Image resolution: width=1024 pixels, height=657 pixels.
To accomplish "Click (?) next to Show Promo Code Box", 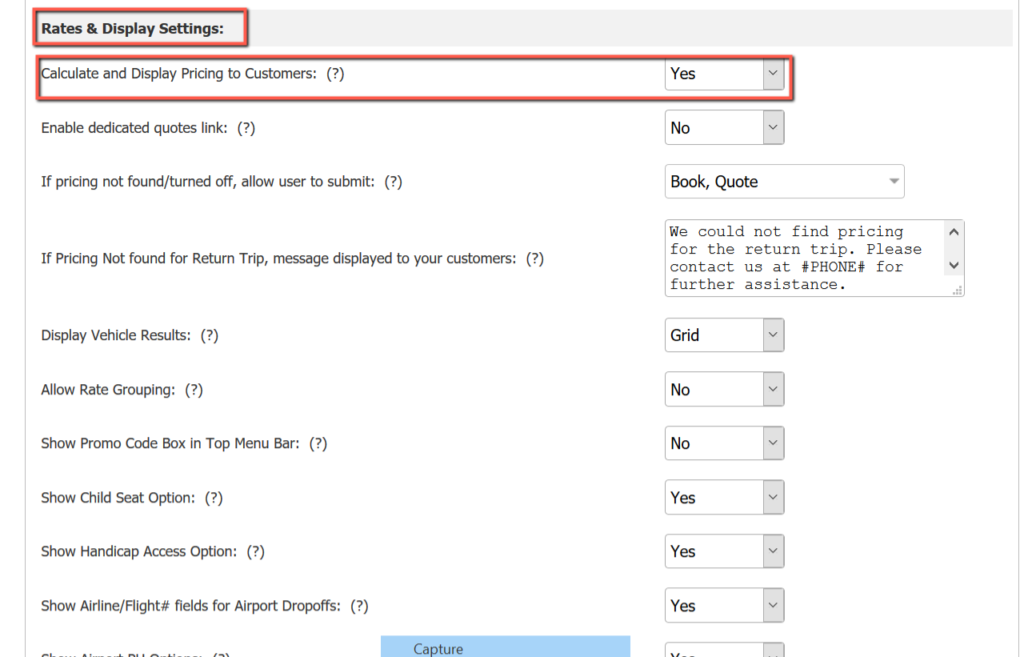I will 318,444.
